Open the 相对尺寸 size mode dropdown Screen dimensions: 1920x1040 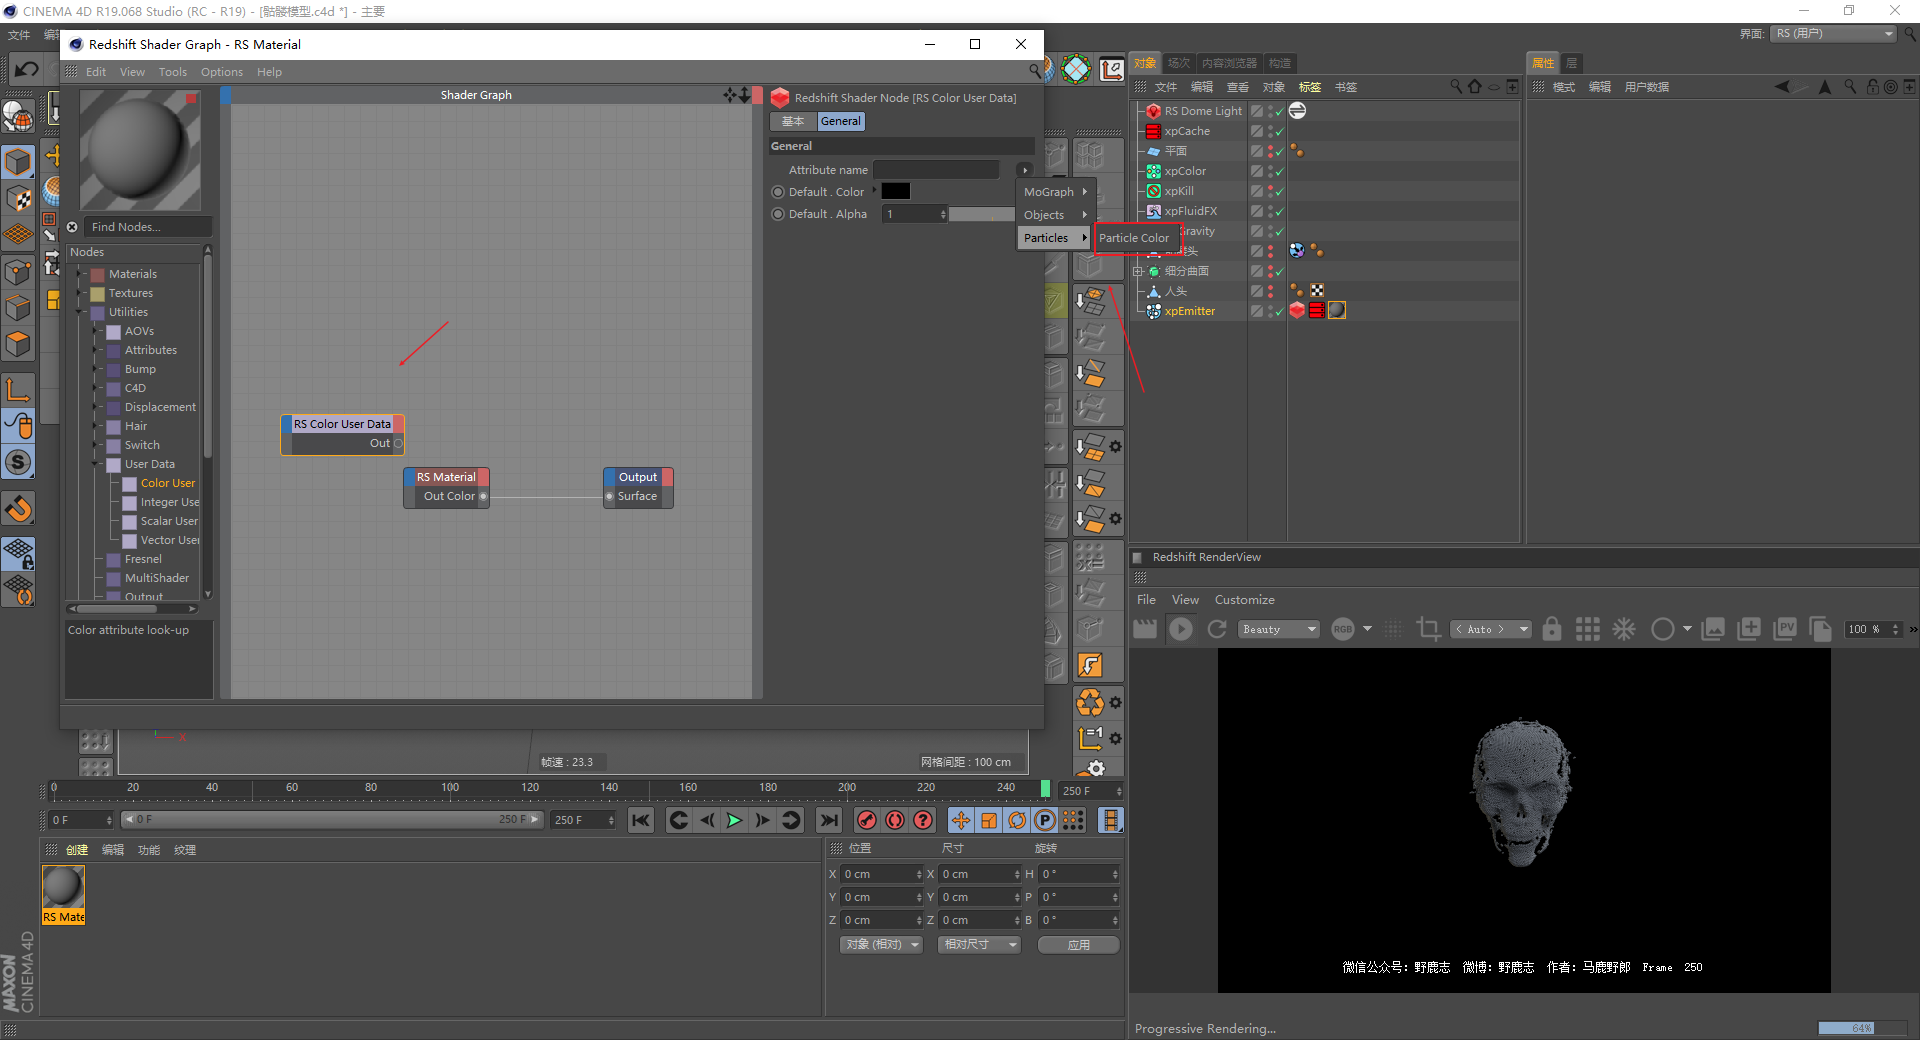979,944
